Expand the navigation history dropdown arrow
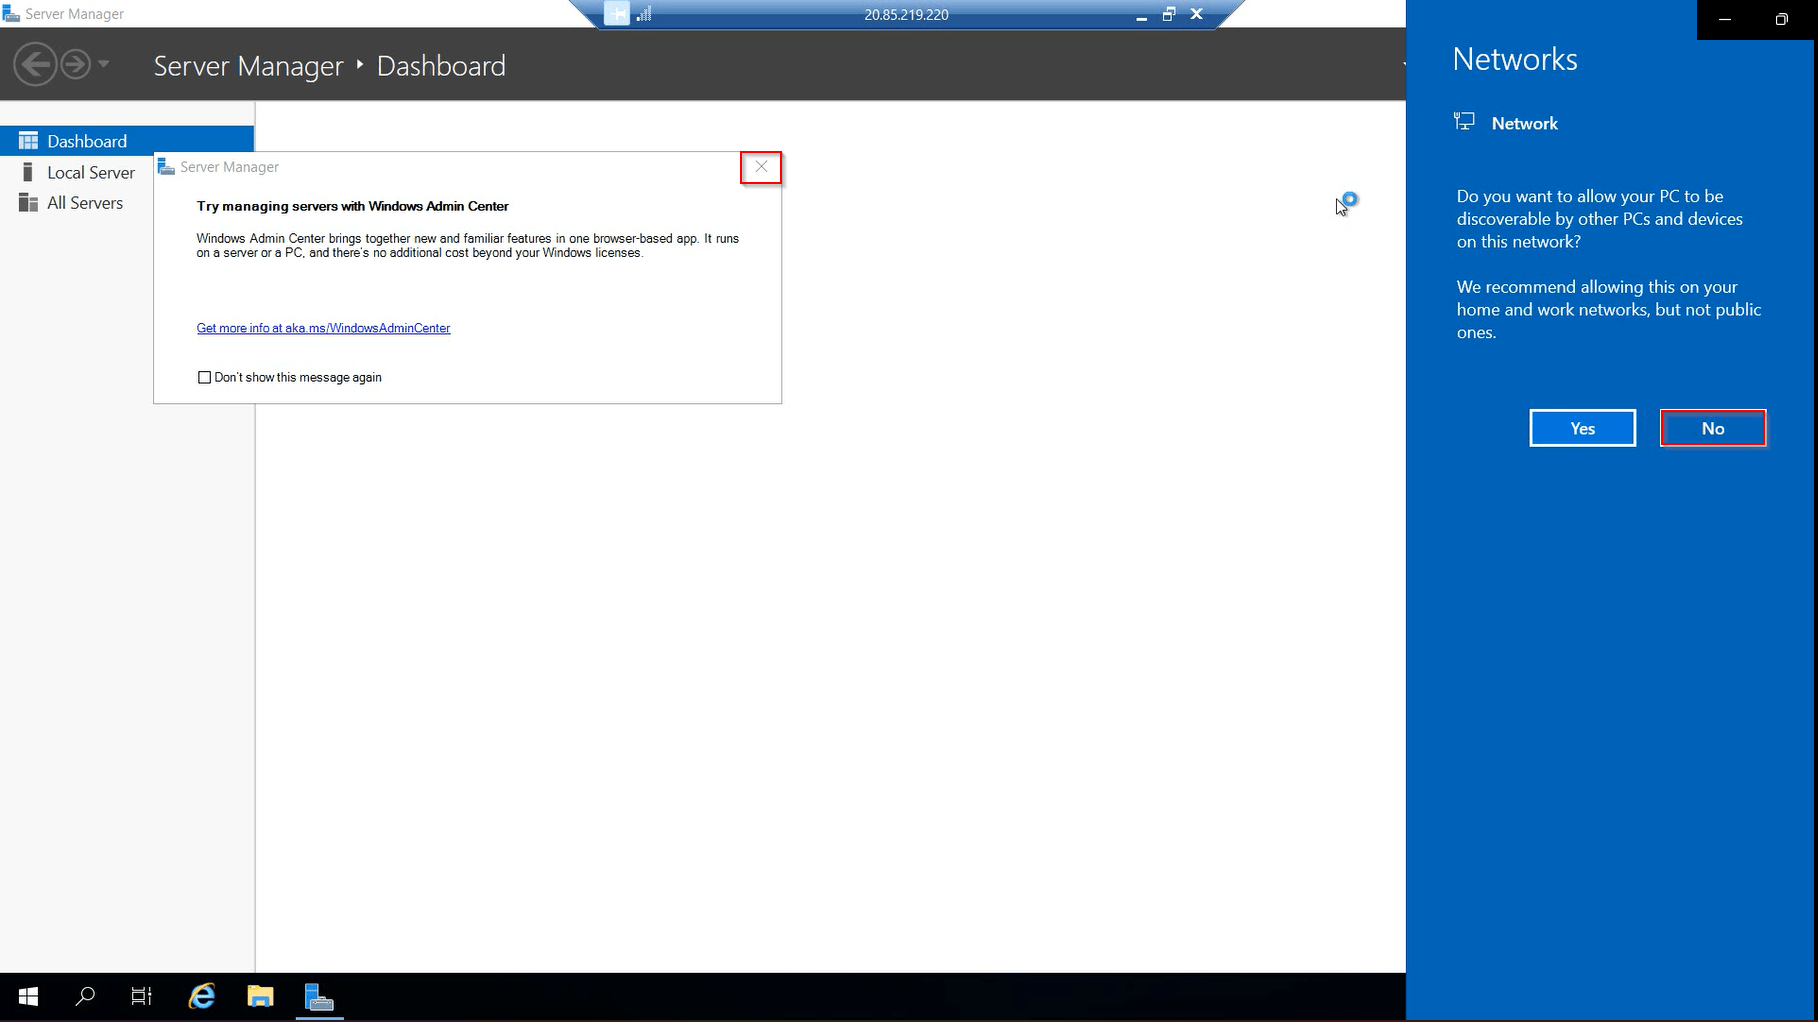The width and height of the screenshot is (1818, 1022). 104,64
